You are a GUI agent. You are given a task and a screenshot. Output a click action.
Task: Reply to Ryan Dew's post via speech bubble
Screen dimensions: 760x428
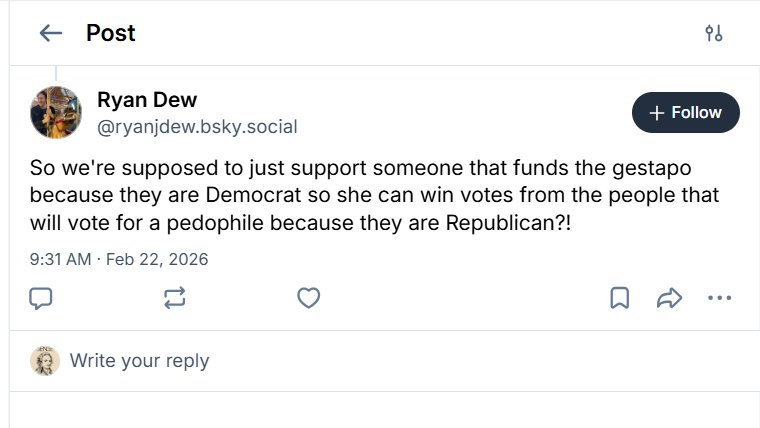coord(41,297)
